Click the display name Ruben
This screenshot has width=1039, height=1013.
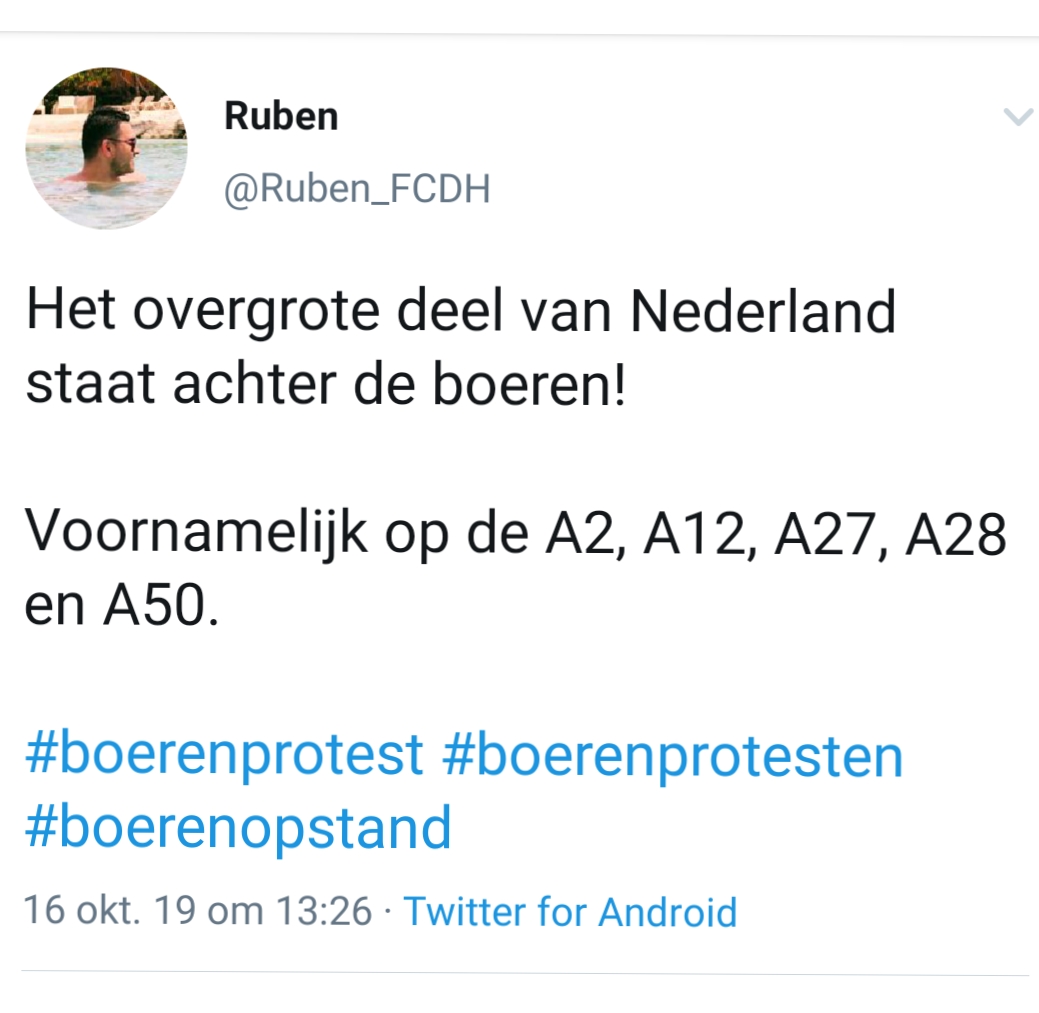point(281,117)
